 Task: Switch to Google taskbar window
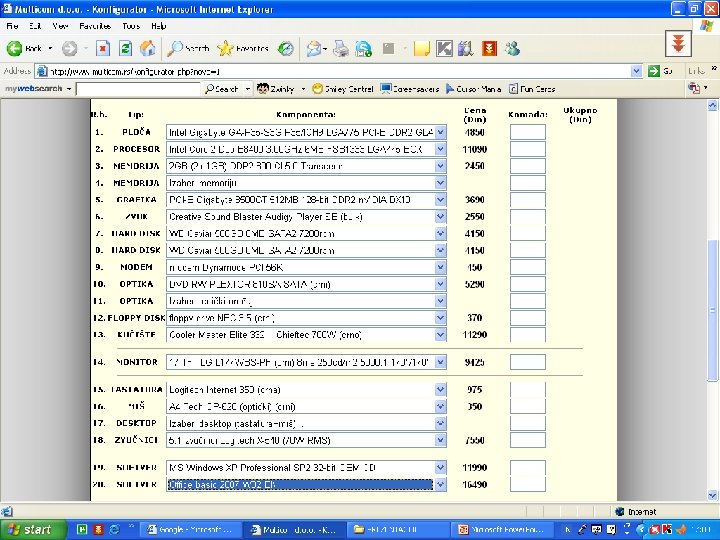click(189, 530)
